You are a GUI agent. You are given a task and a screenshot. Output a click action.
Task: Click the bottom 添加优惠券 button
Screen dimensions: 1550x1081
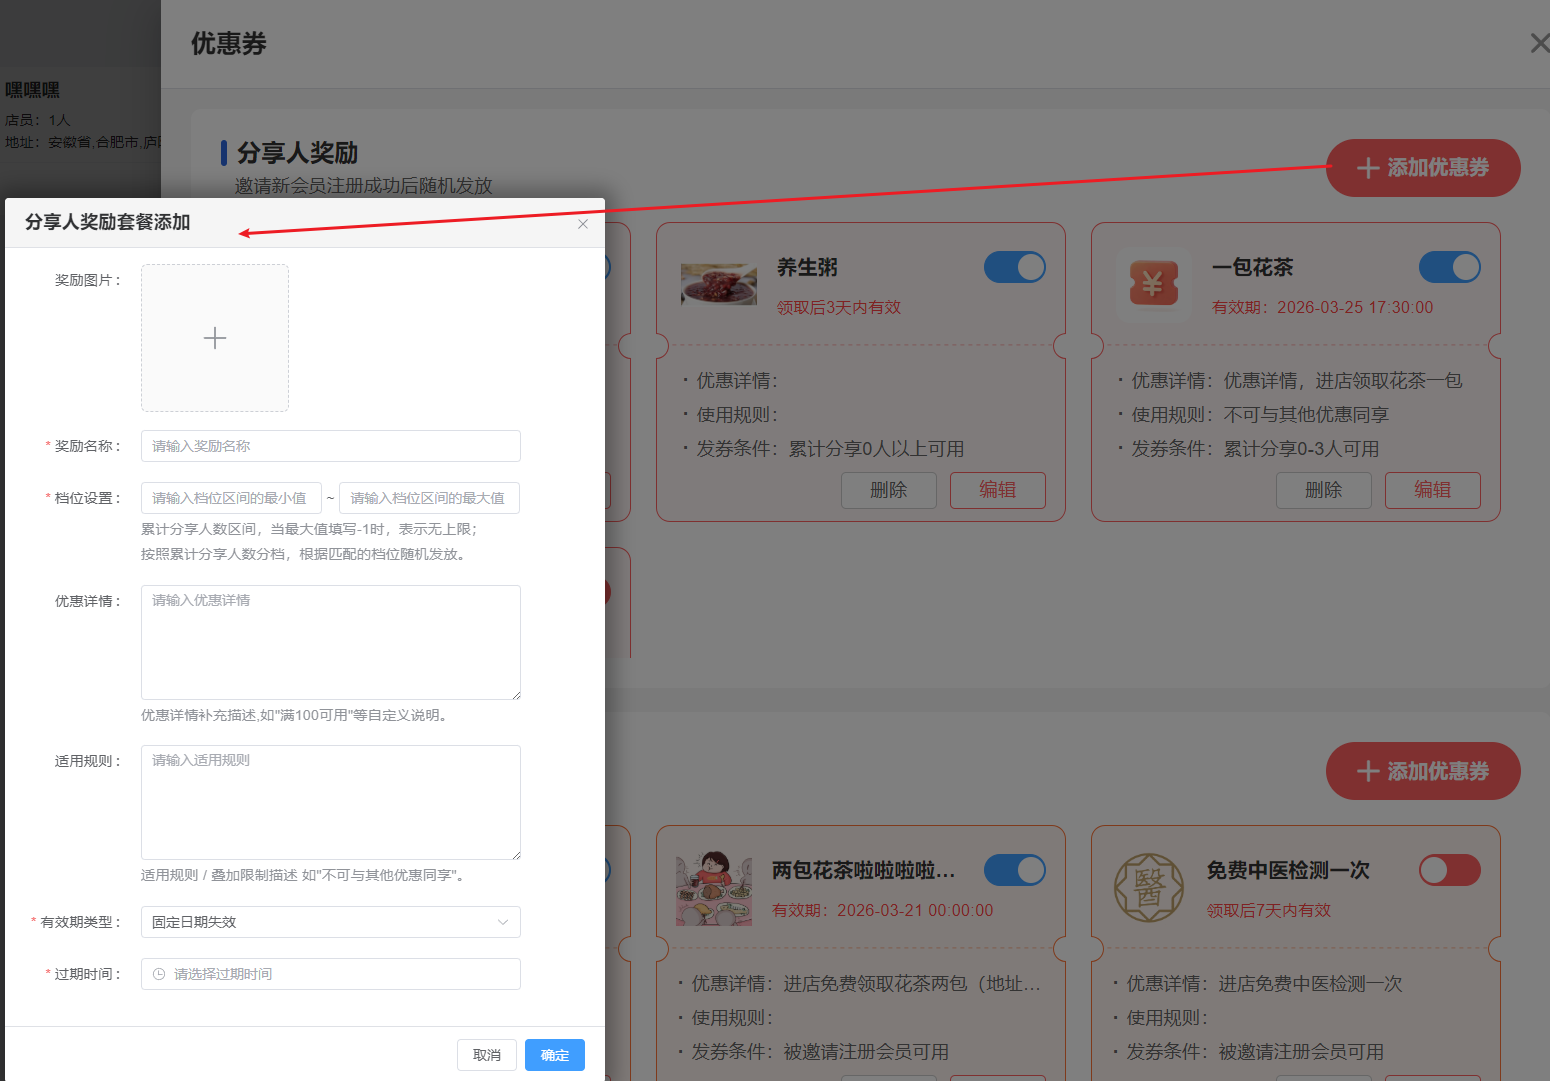tap(1422, 770)
